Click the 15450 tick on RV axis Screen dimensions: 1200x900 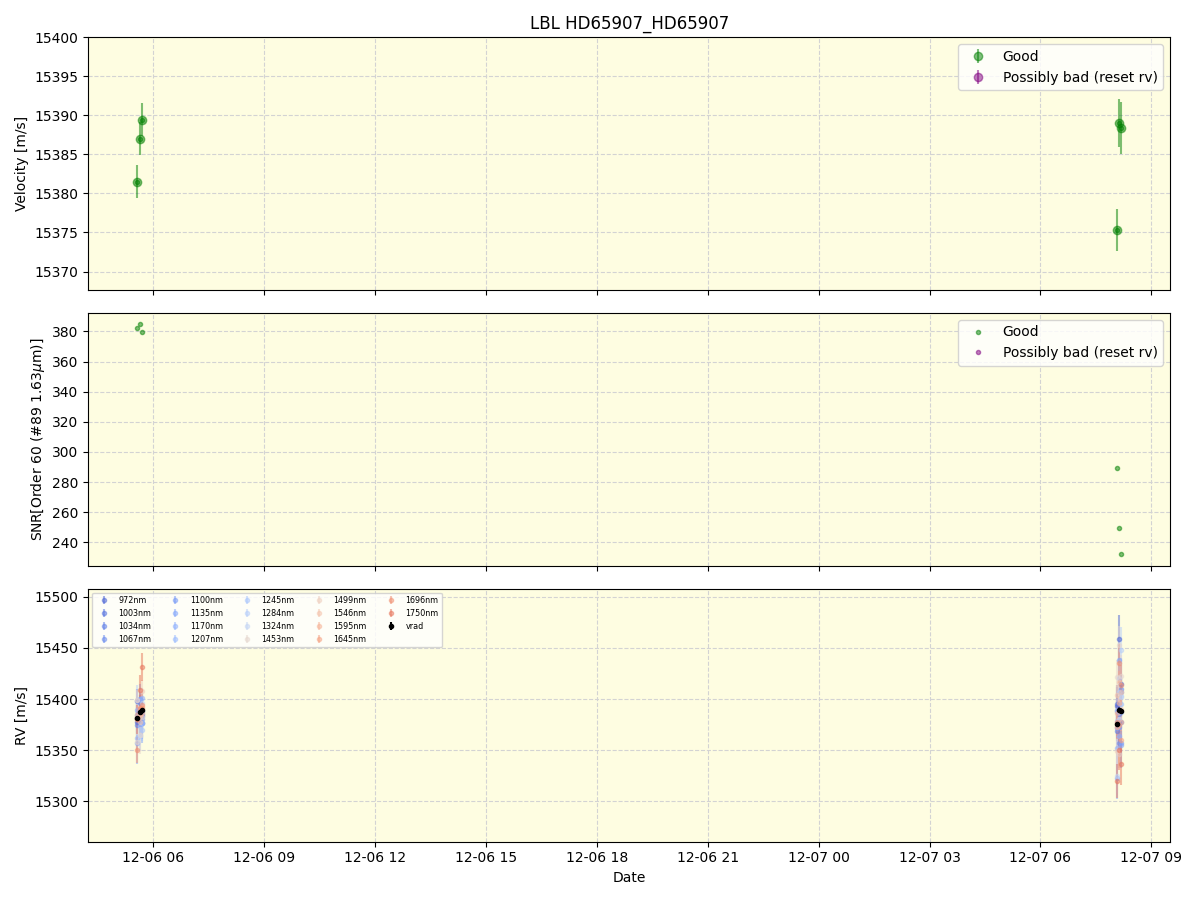[x=57, y=648]
